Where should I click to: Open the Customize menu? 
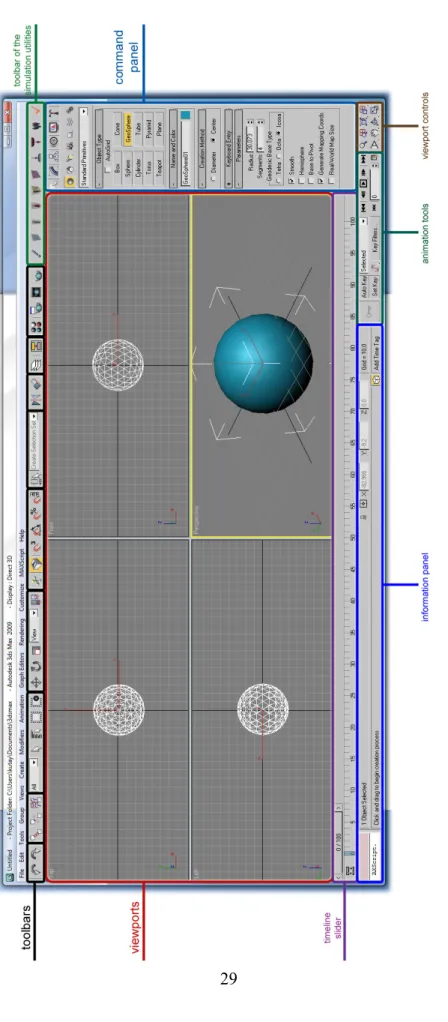[22, 598]
